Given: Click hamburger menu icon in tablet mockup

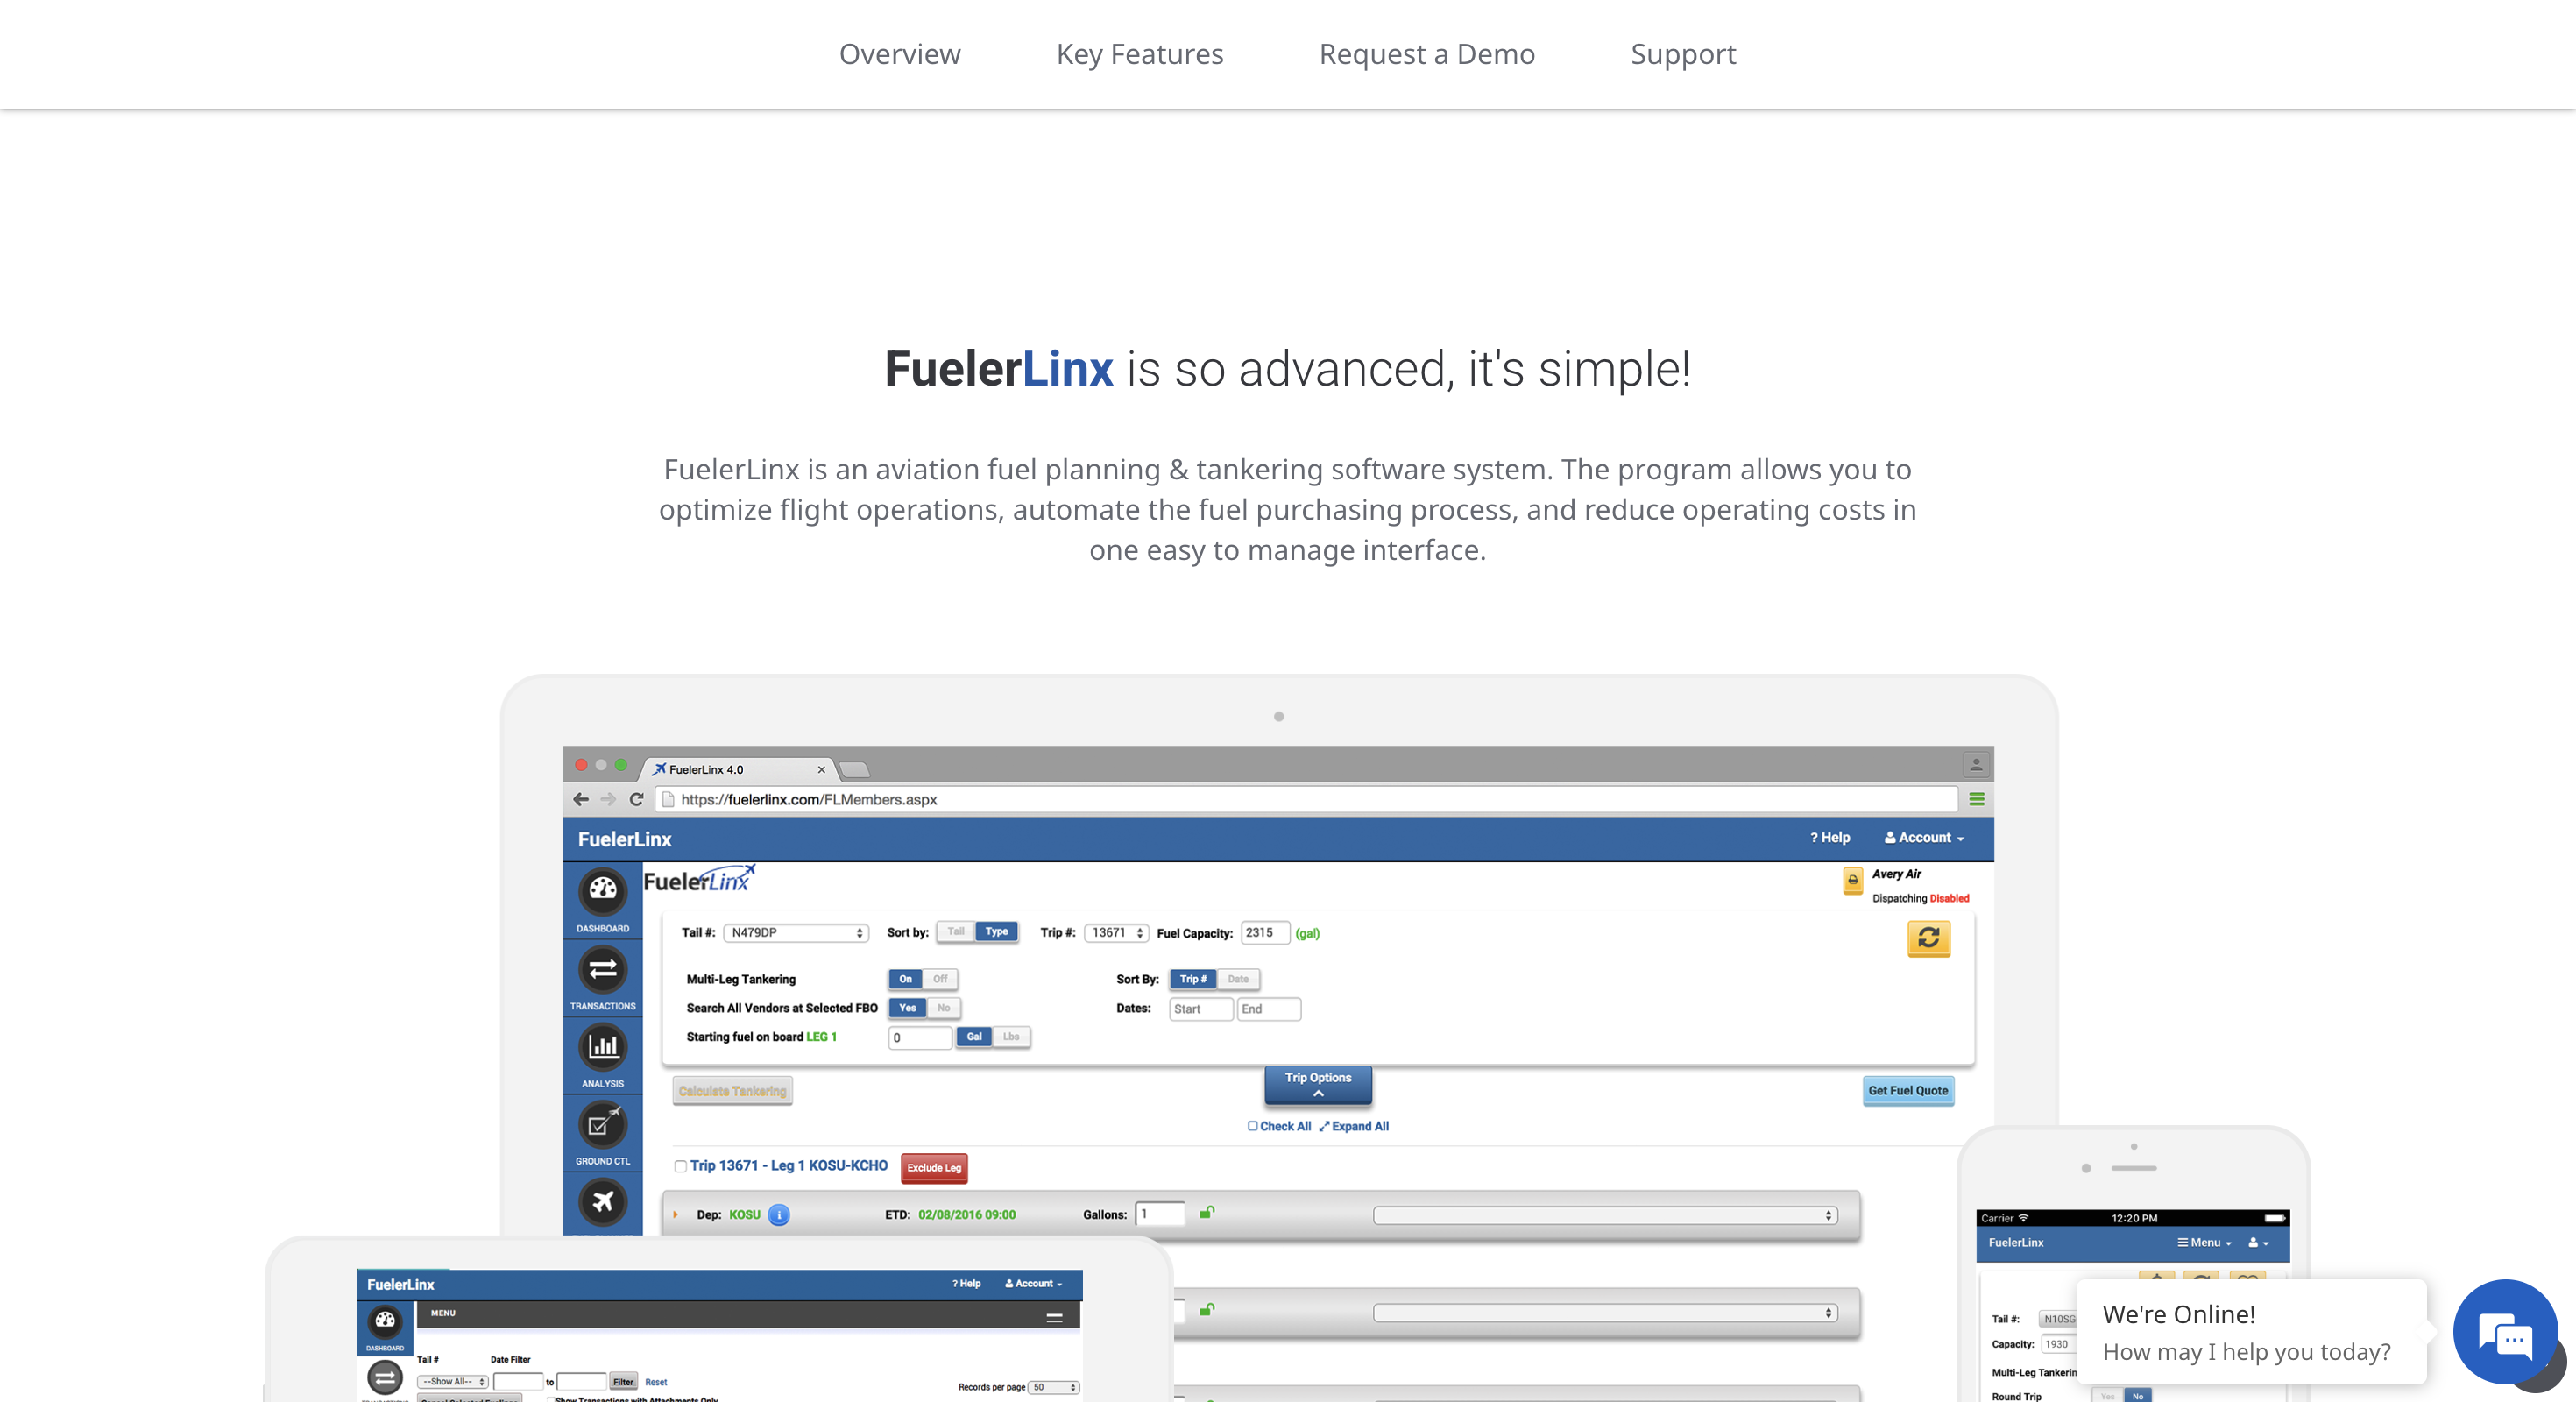Looking at the screenshot, I should pos(1054,1318).
